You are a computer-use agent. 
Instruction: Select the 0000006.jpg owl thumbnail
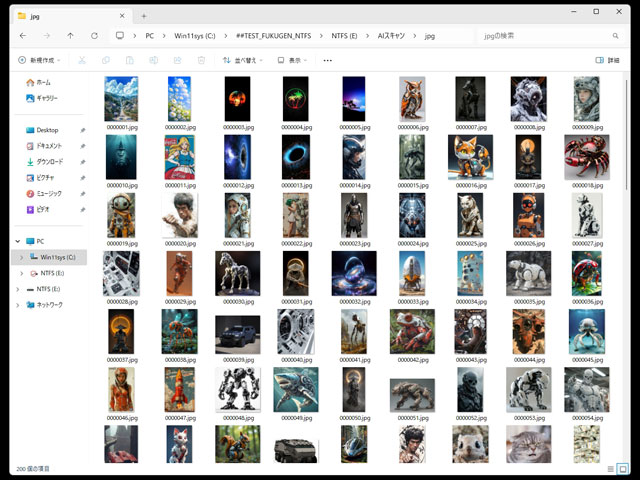412,99
